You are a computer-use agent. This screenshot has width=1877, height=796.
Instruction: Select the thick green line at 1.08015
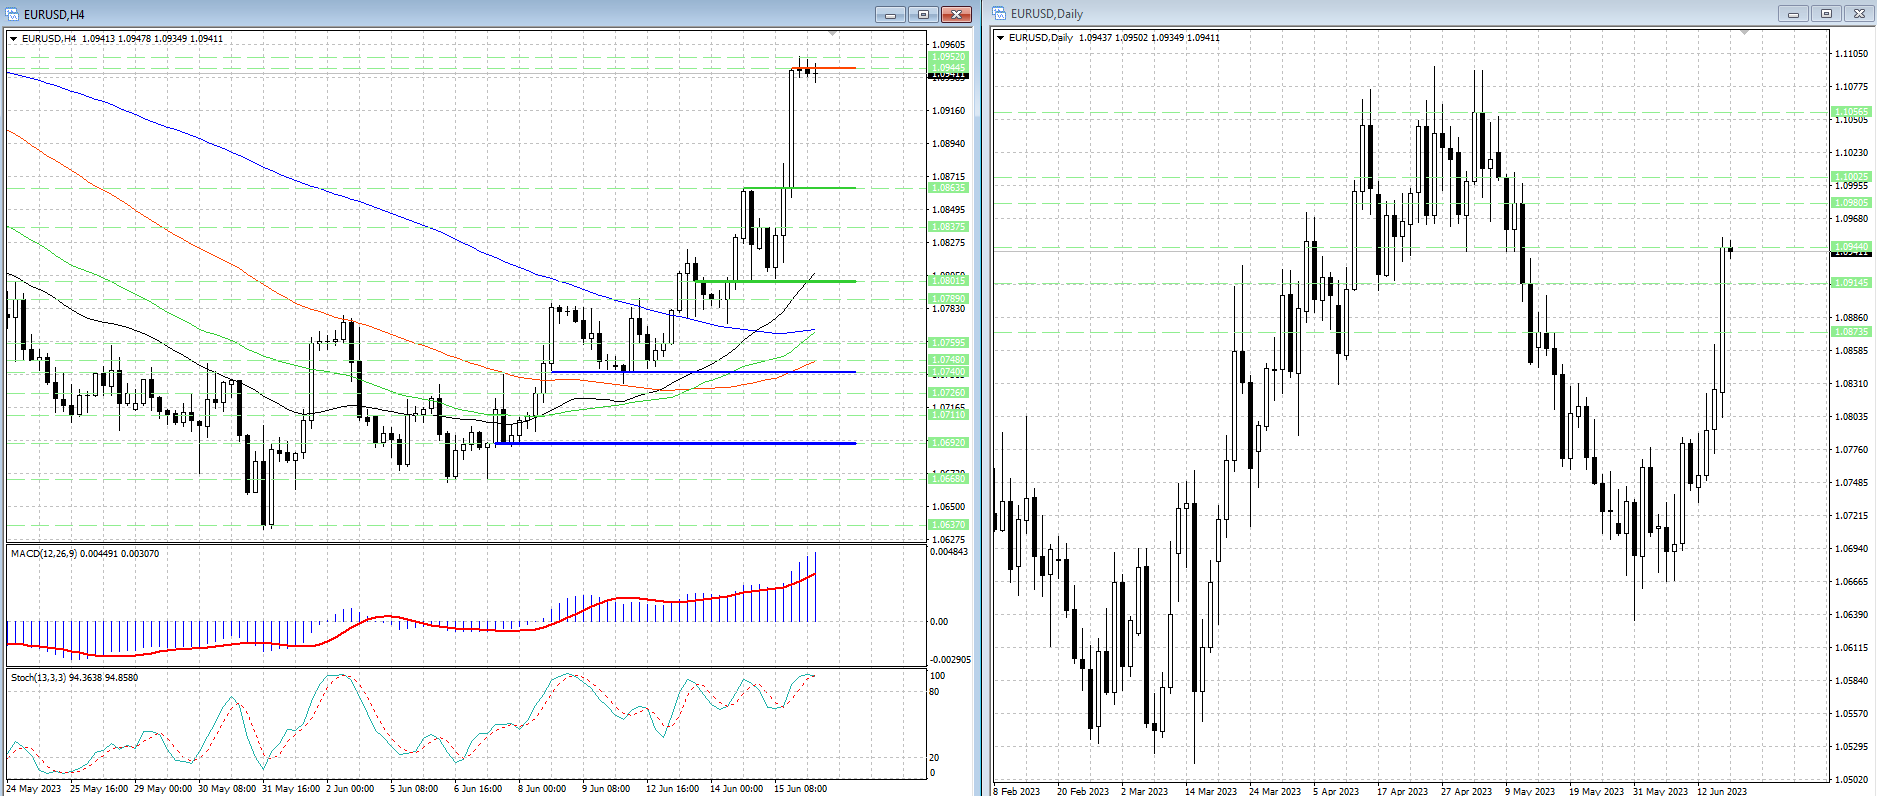click(x=776, y=281)
